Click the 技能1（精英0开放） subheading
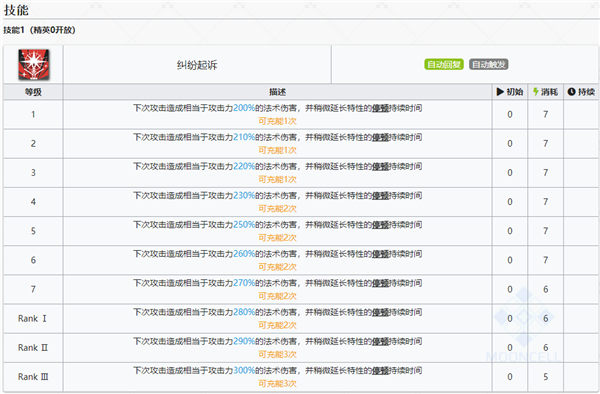 pos(39,30)
